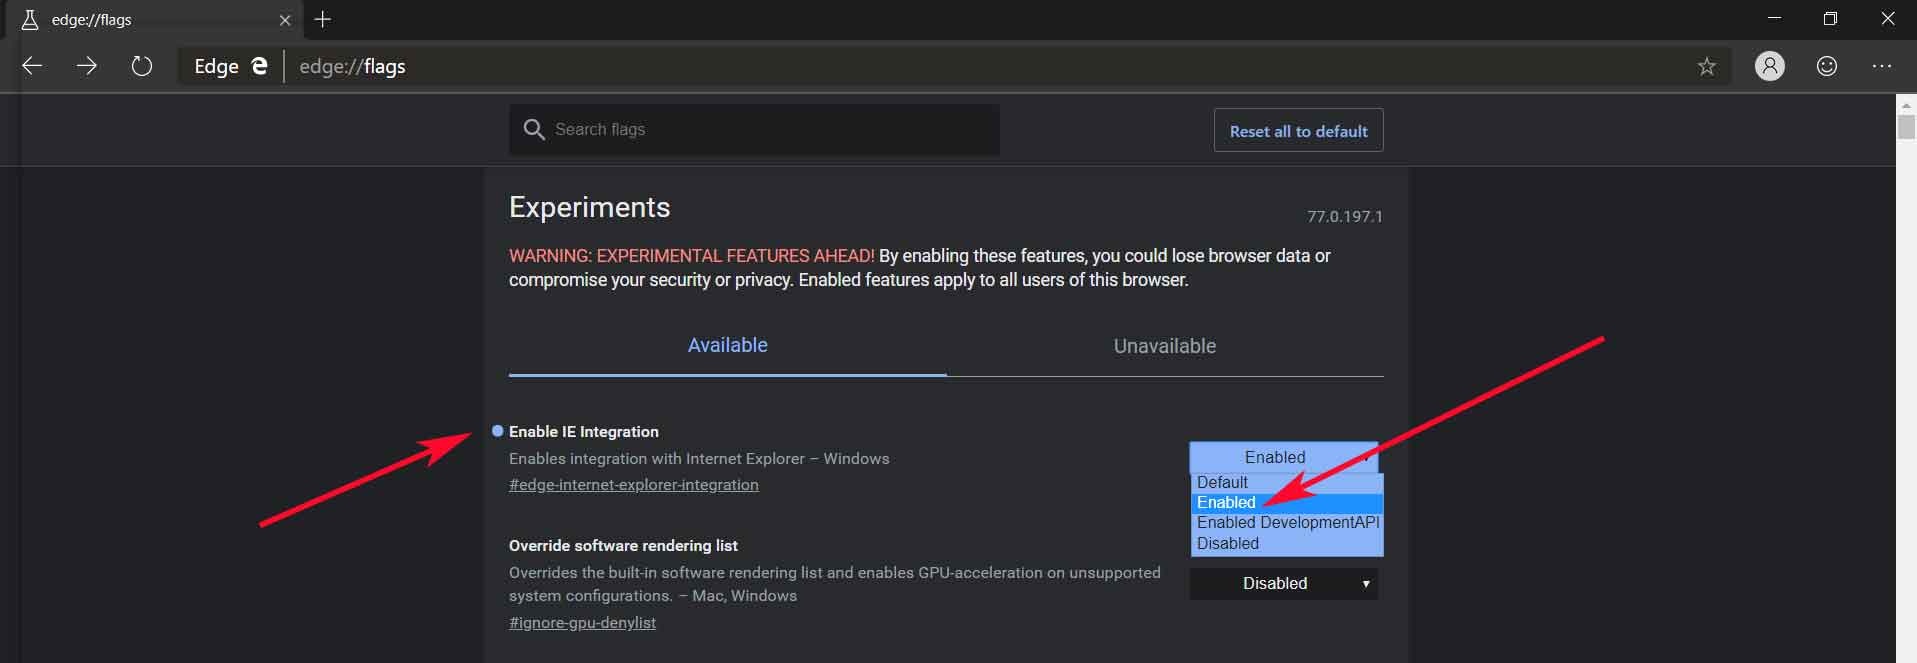Add this page to favorites star
Screen dimensions: 1917x663
[1706, 66]
